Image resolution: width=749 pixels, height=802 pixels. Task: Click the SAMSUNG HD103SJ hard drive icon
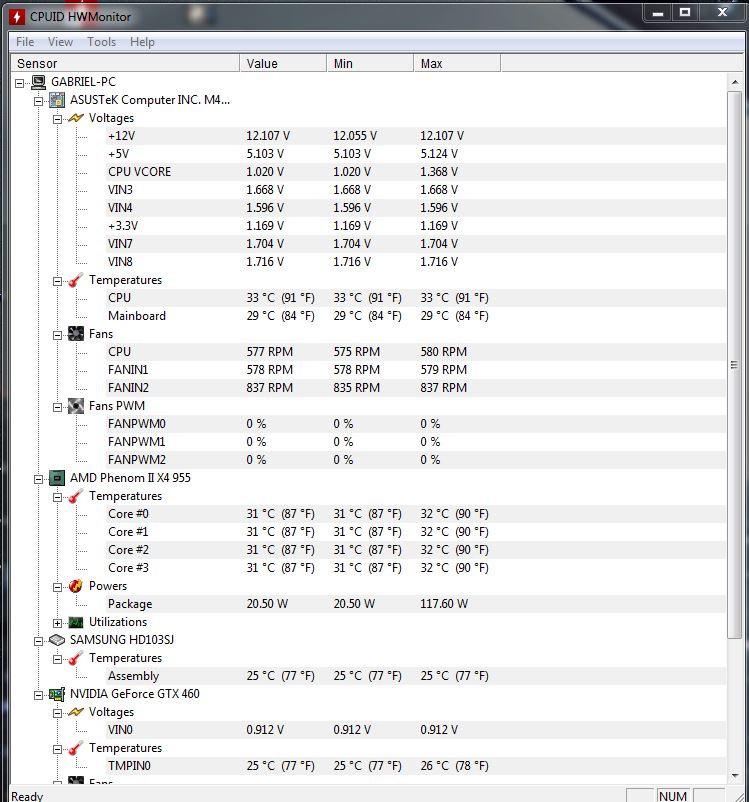pyautogui.click(x=57, y=640)
